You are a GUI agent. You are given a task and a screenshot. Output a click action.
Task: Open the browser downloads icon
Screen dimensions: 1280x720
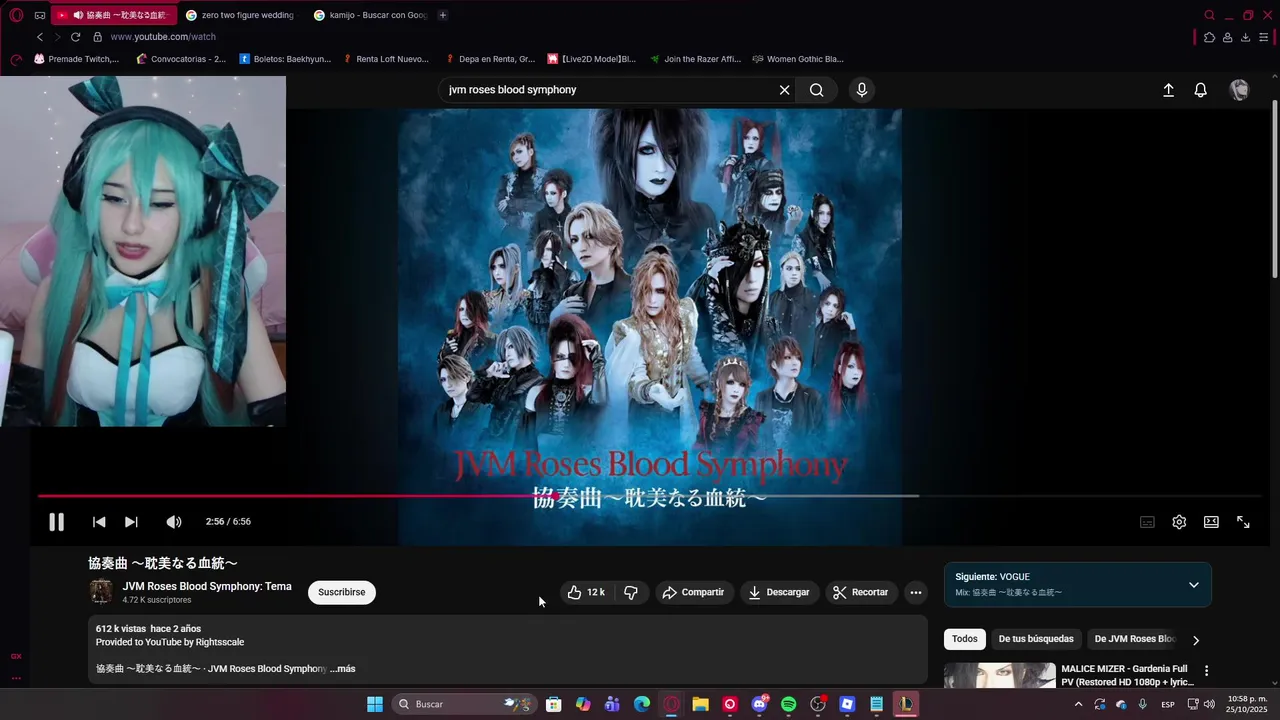point(1245,37)
